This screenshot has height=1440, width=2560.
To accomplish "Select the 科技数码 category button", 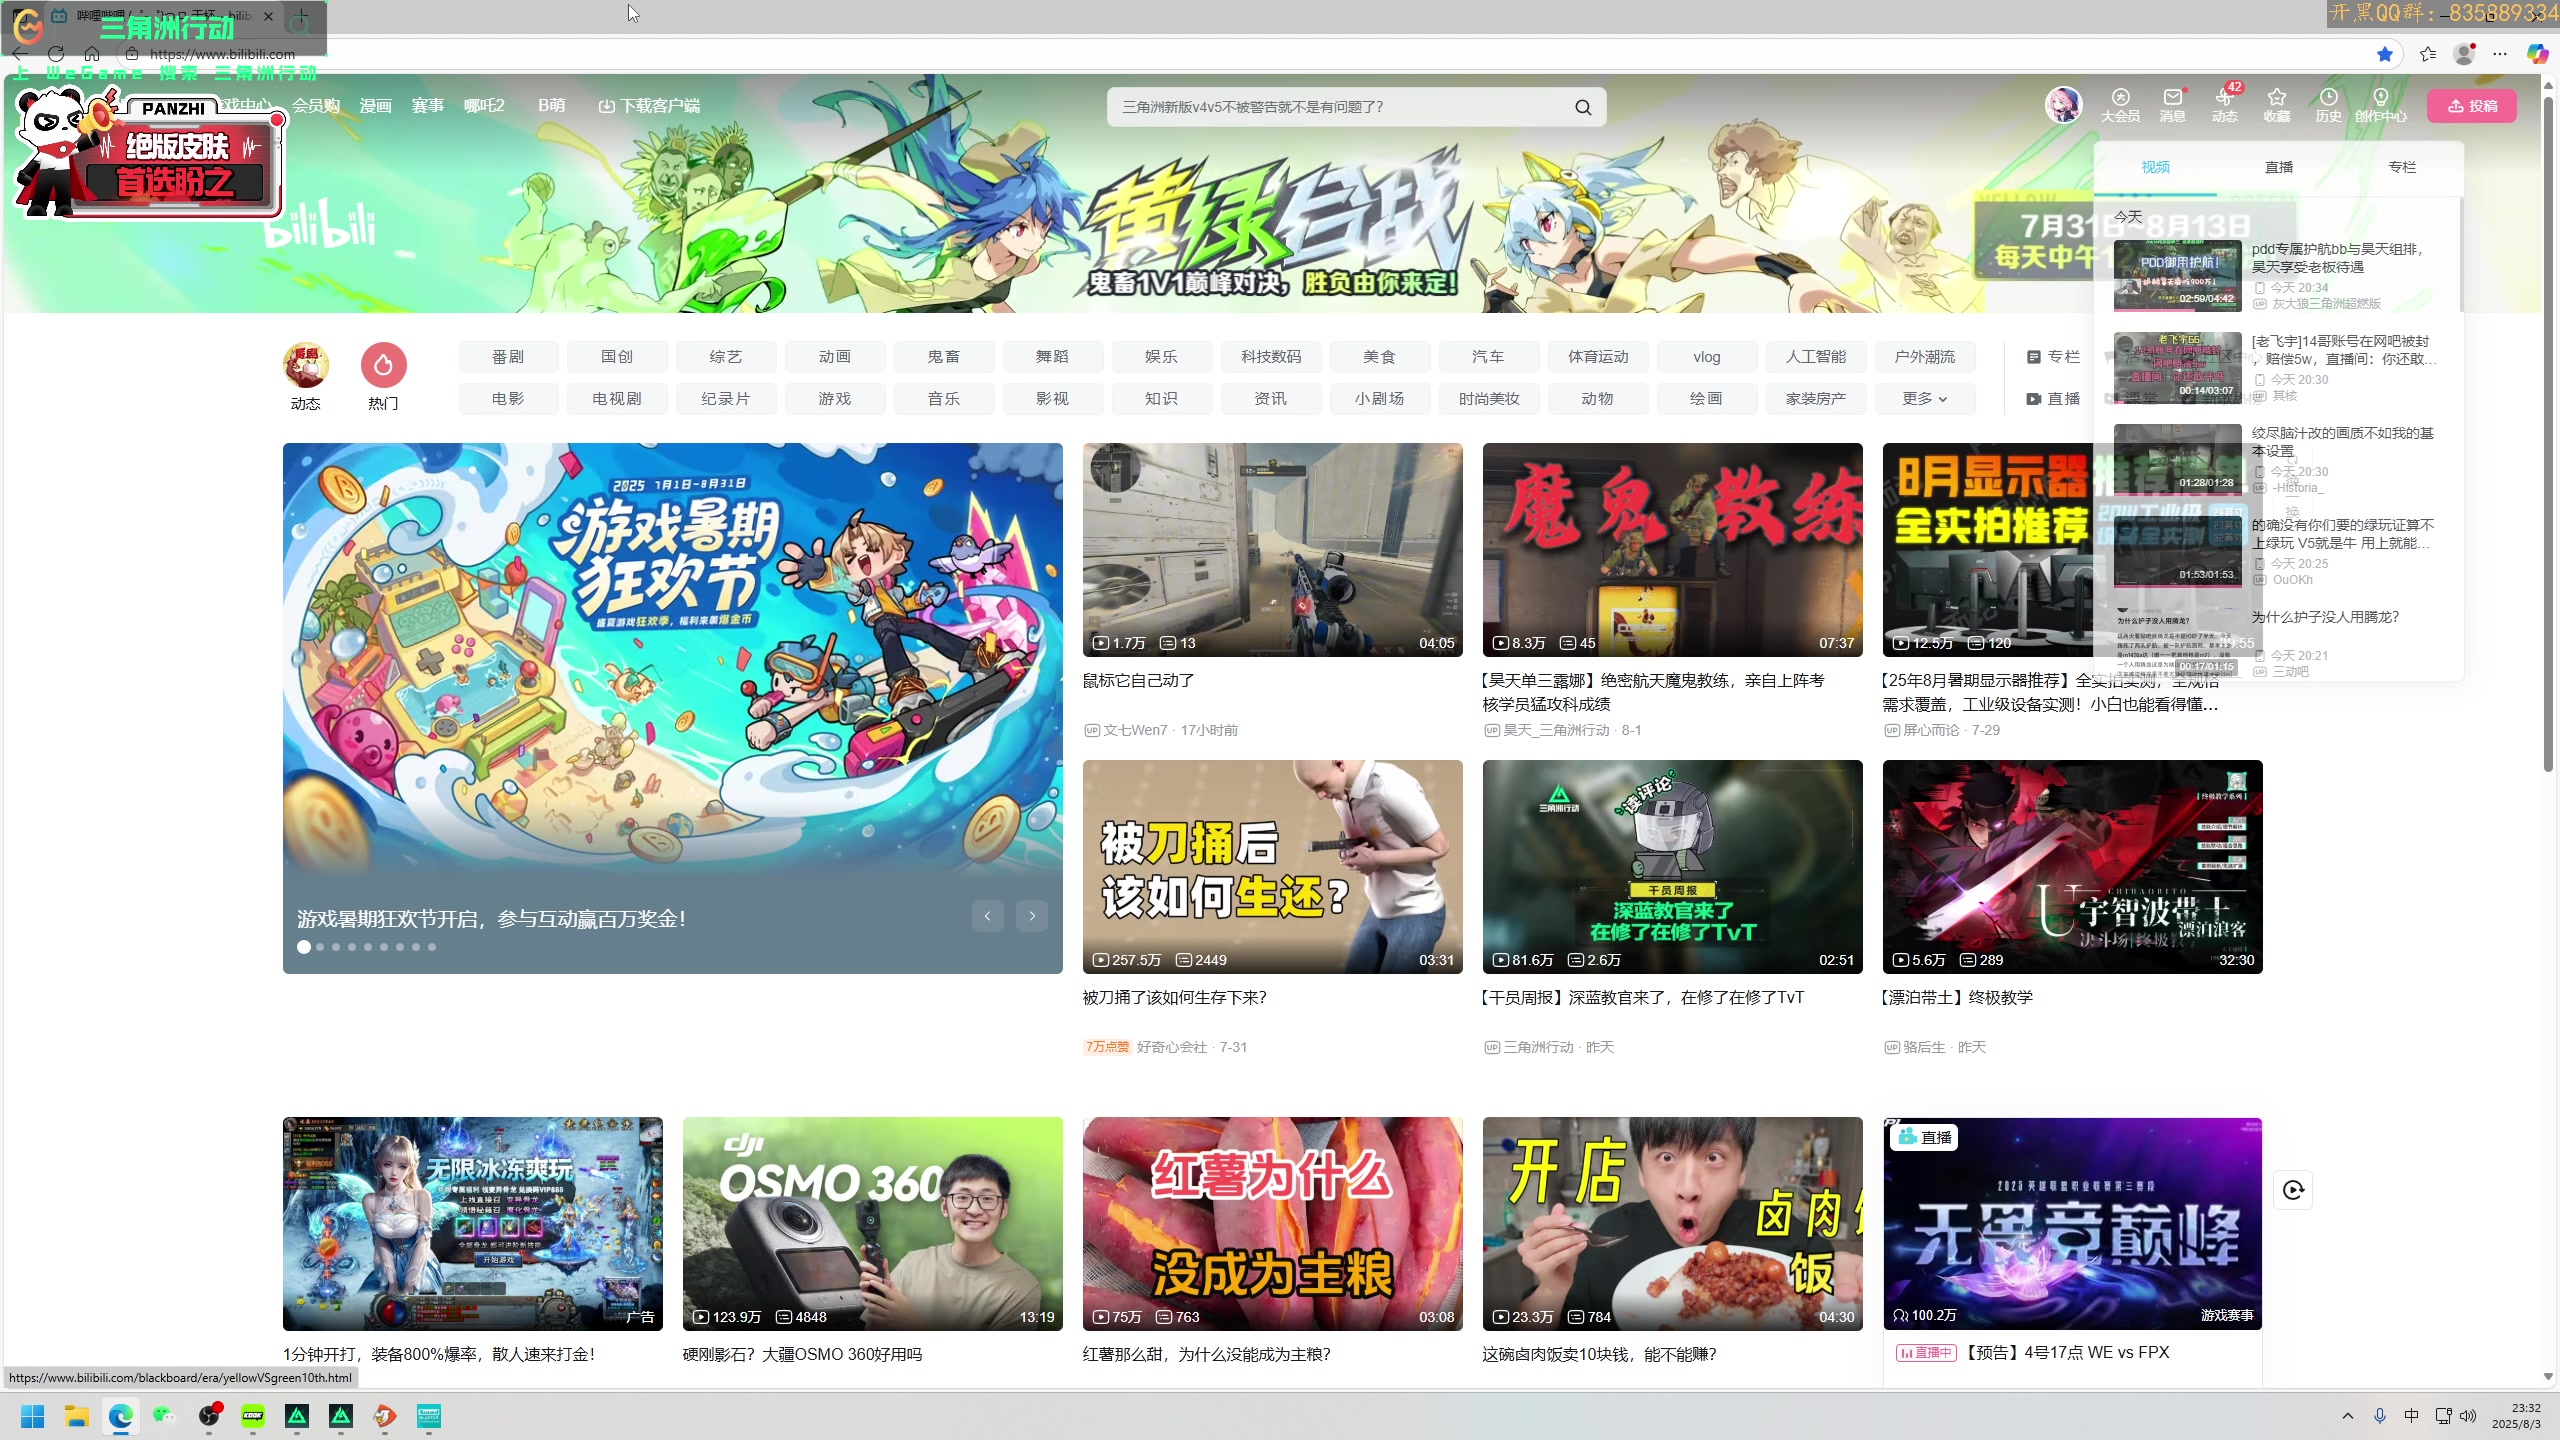I will click(x=1271, y=357).
